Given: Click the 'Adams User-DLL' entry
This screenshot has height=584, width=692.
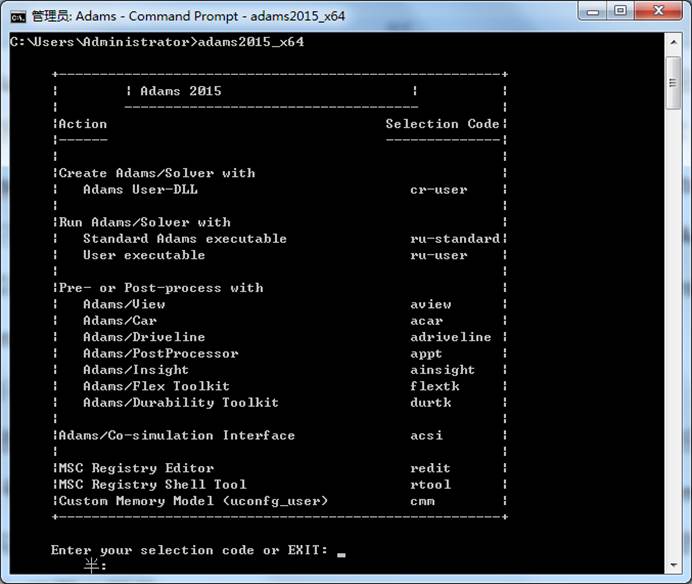Looking at the screenshot, I should (x=140, y=189).
